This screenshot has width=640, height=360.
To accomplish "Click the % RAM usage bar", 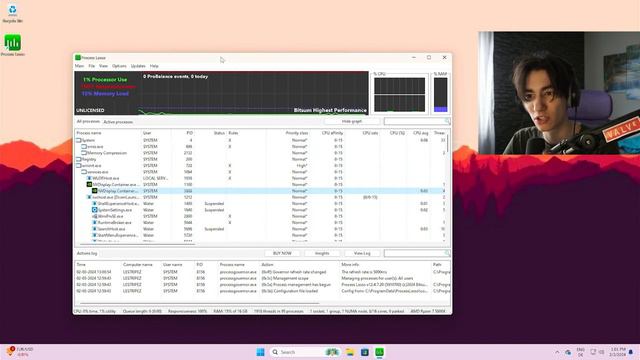I will coord(440,94).
